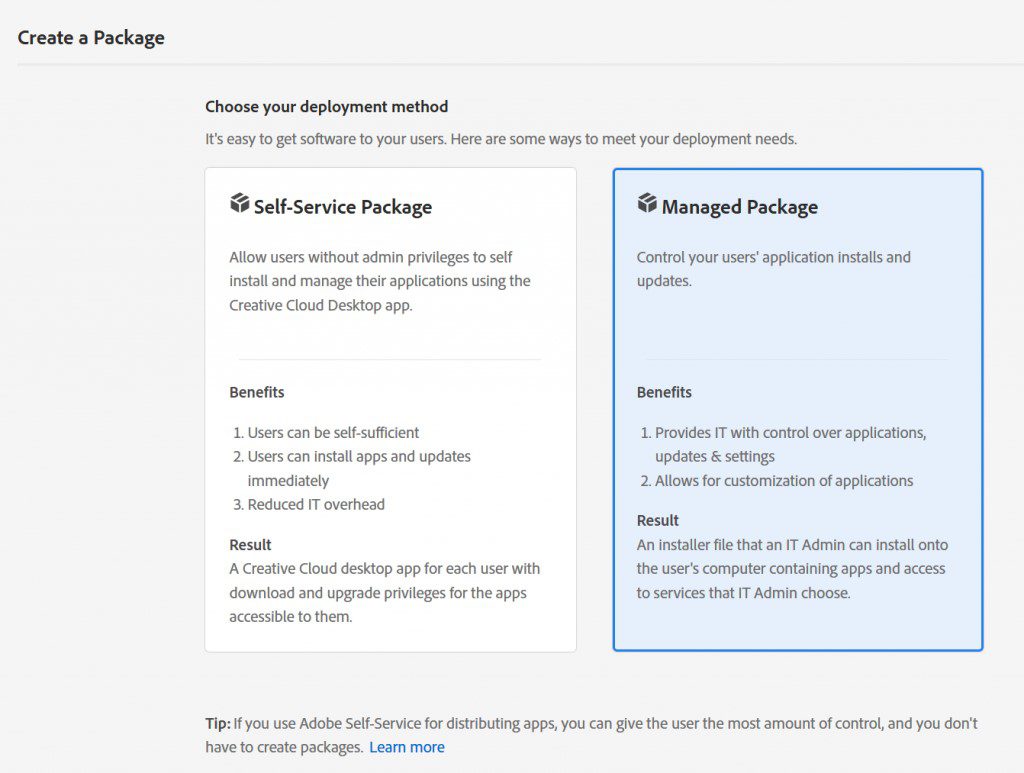Click the Benefits label on Self-Service card

pos(256,392)
